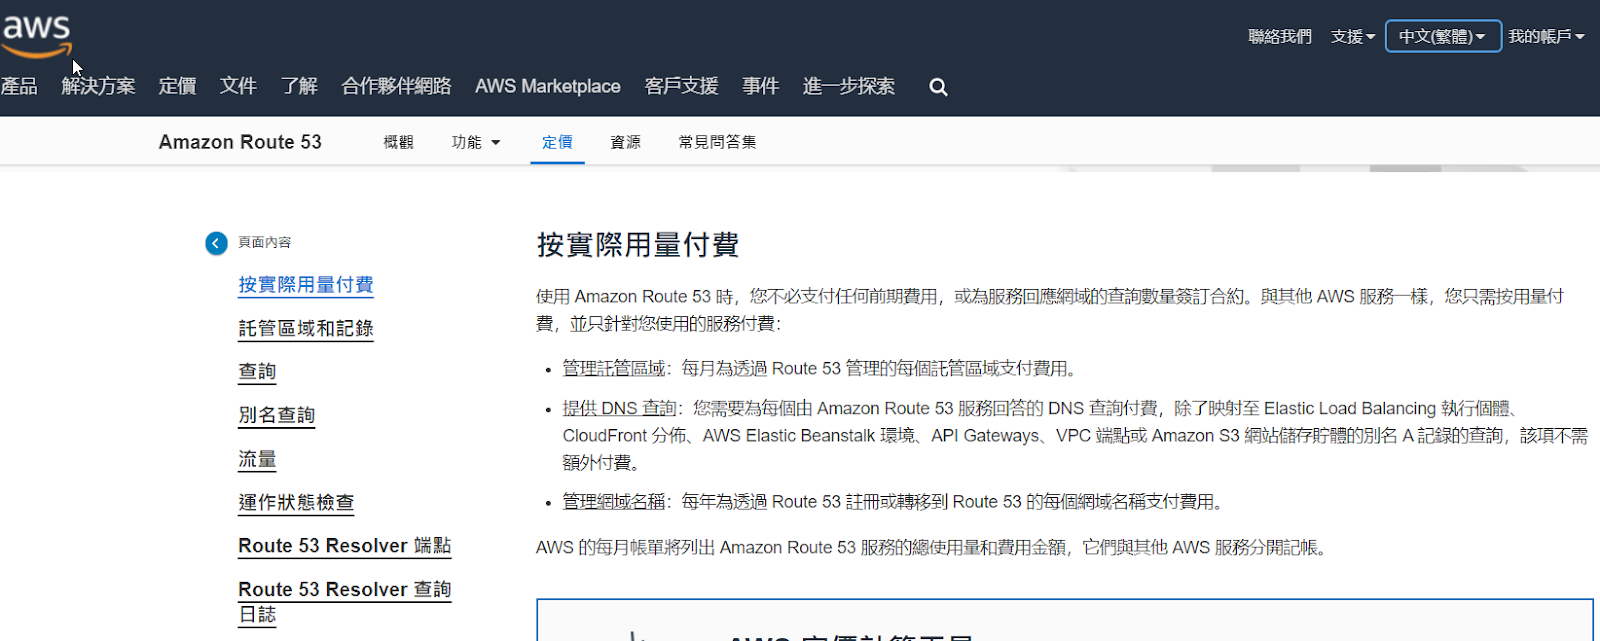Open the 支援 dropdown
The height and width of the screenshot is (641, 1600).
coord(1352,37)
